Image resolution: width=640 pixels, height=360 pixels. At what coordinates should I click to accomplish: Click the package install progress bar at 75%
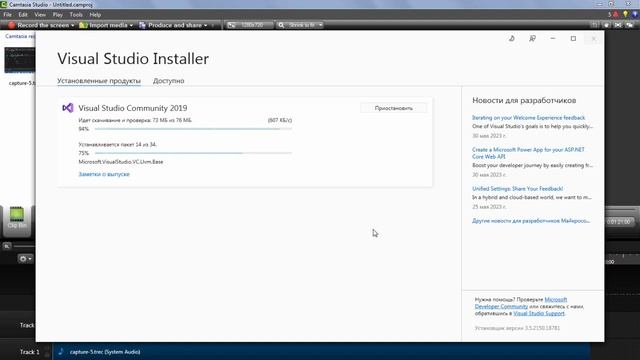[193, 153]
